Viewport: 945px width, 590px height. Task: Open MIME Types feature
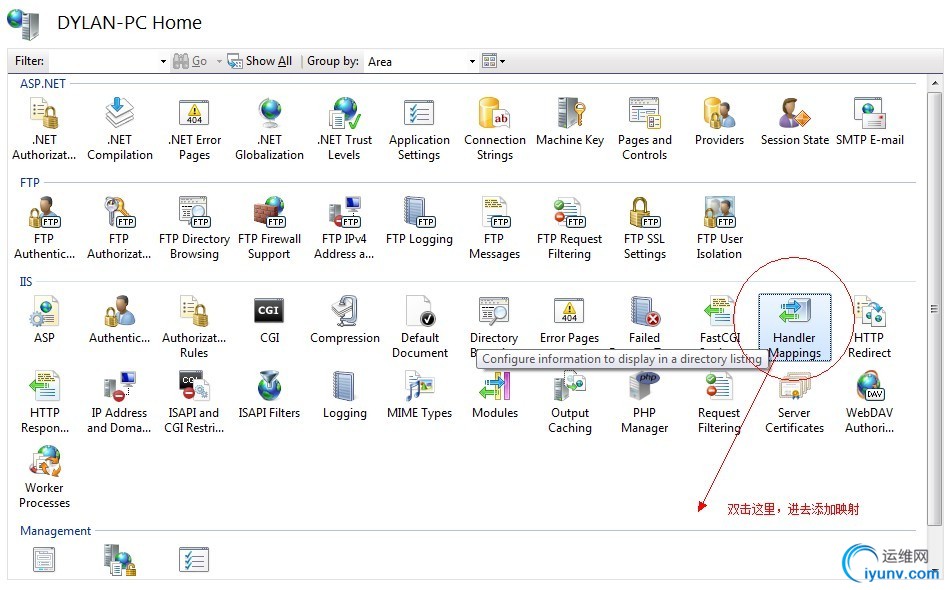point(419,395)
